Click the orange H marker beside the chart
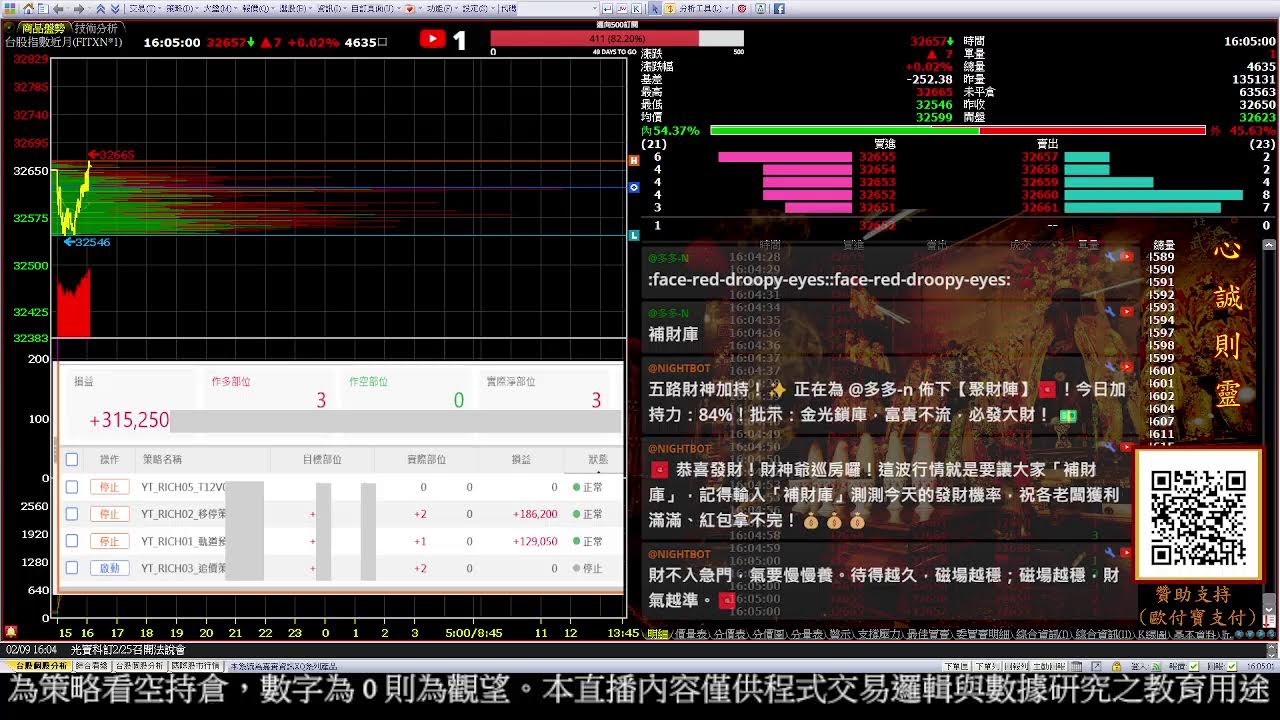 pyautogui.click(x=633, y=160)
